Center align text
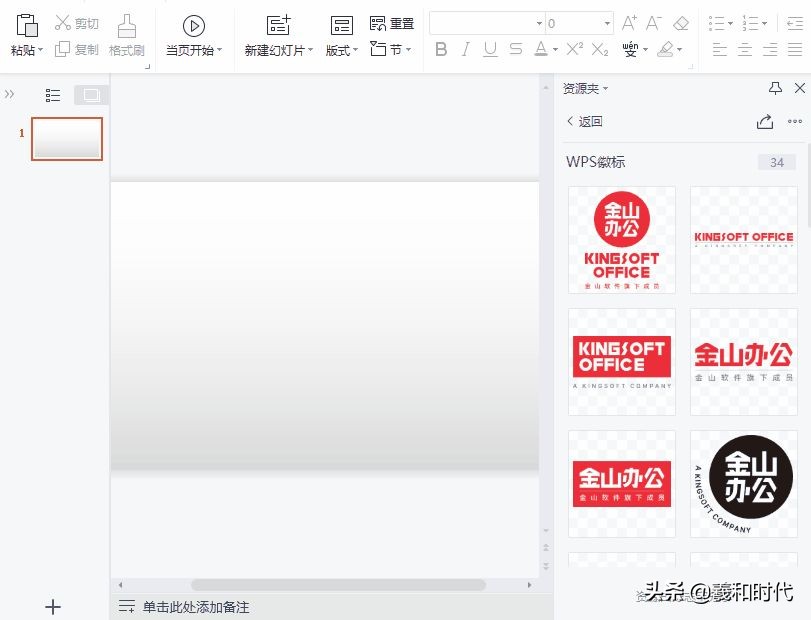 [745, 50]
